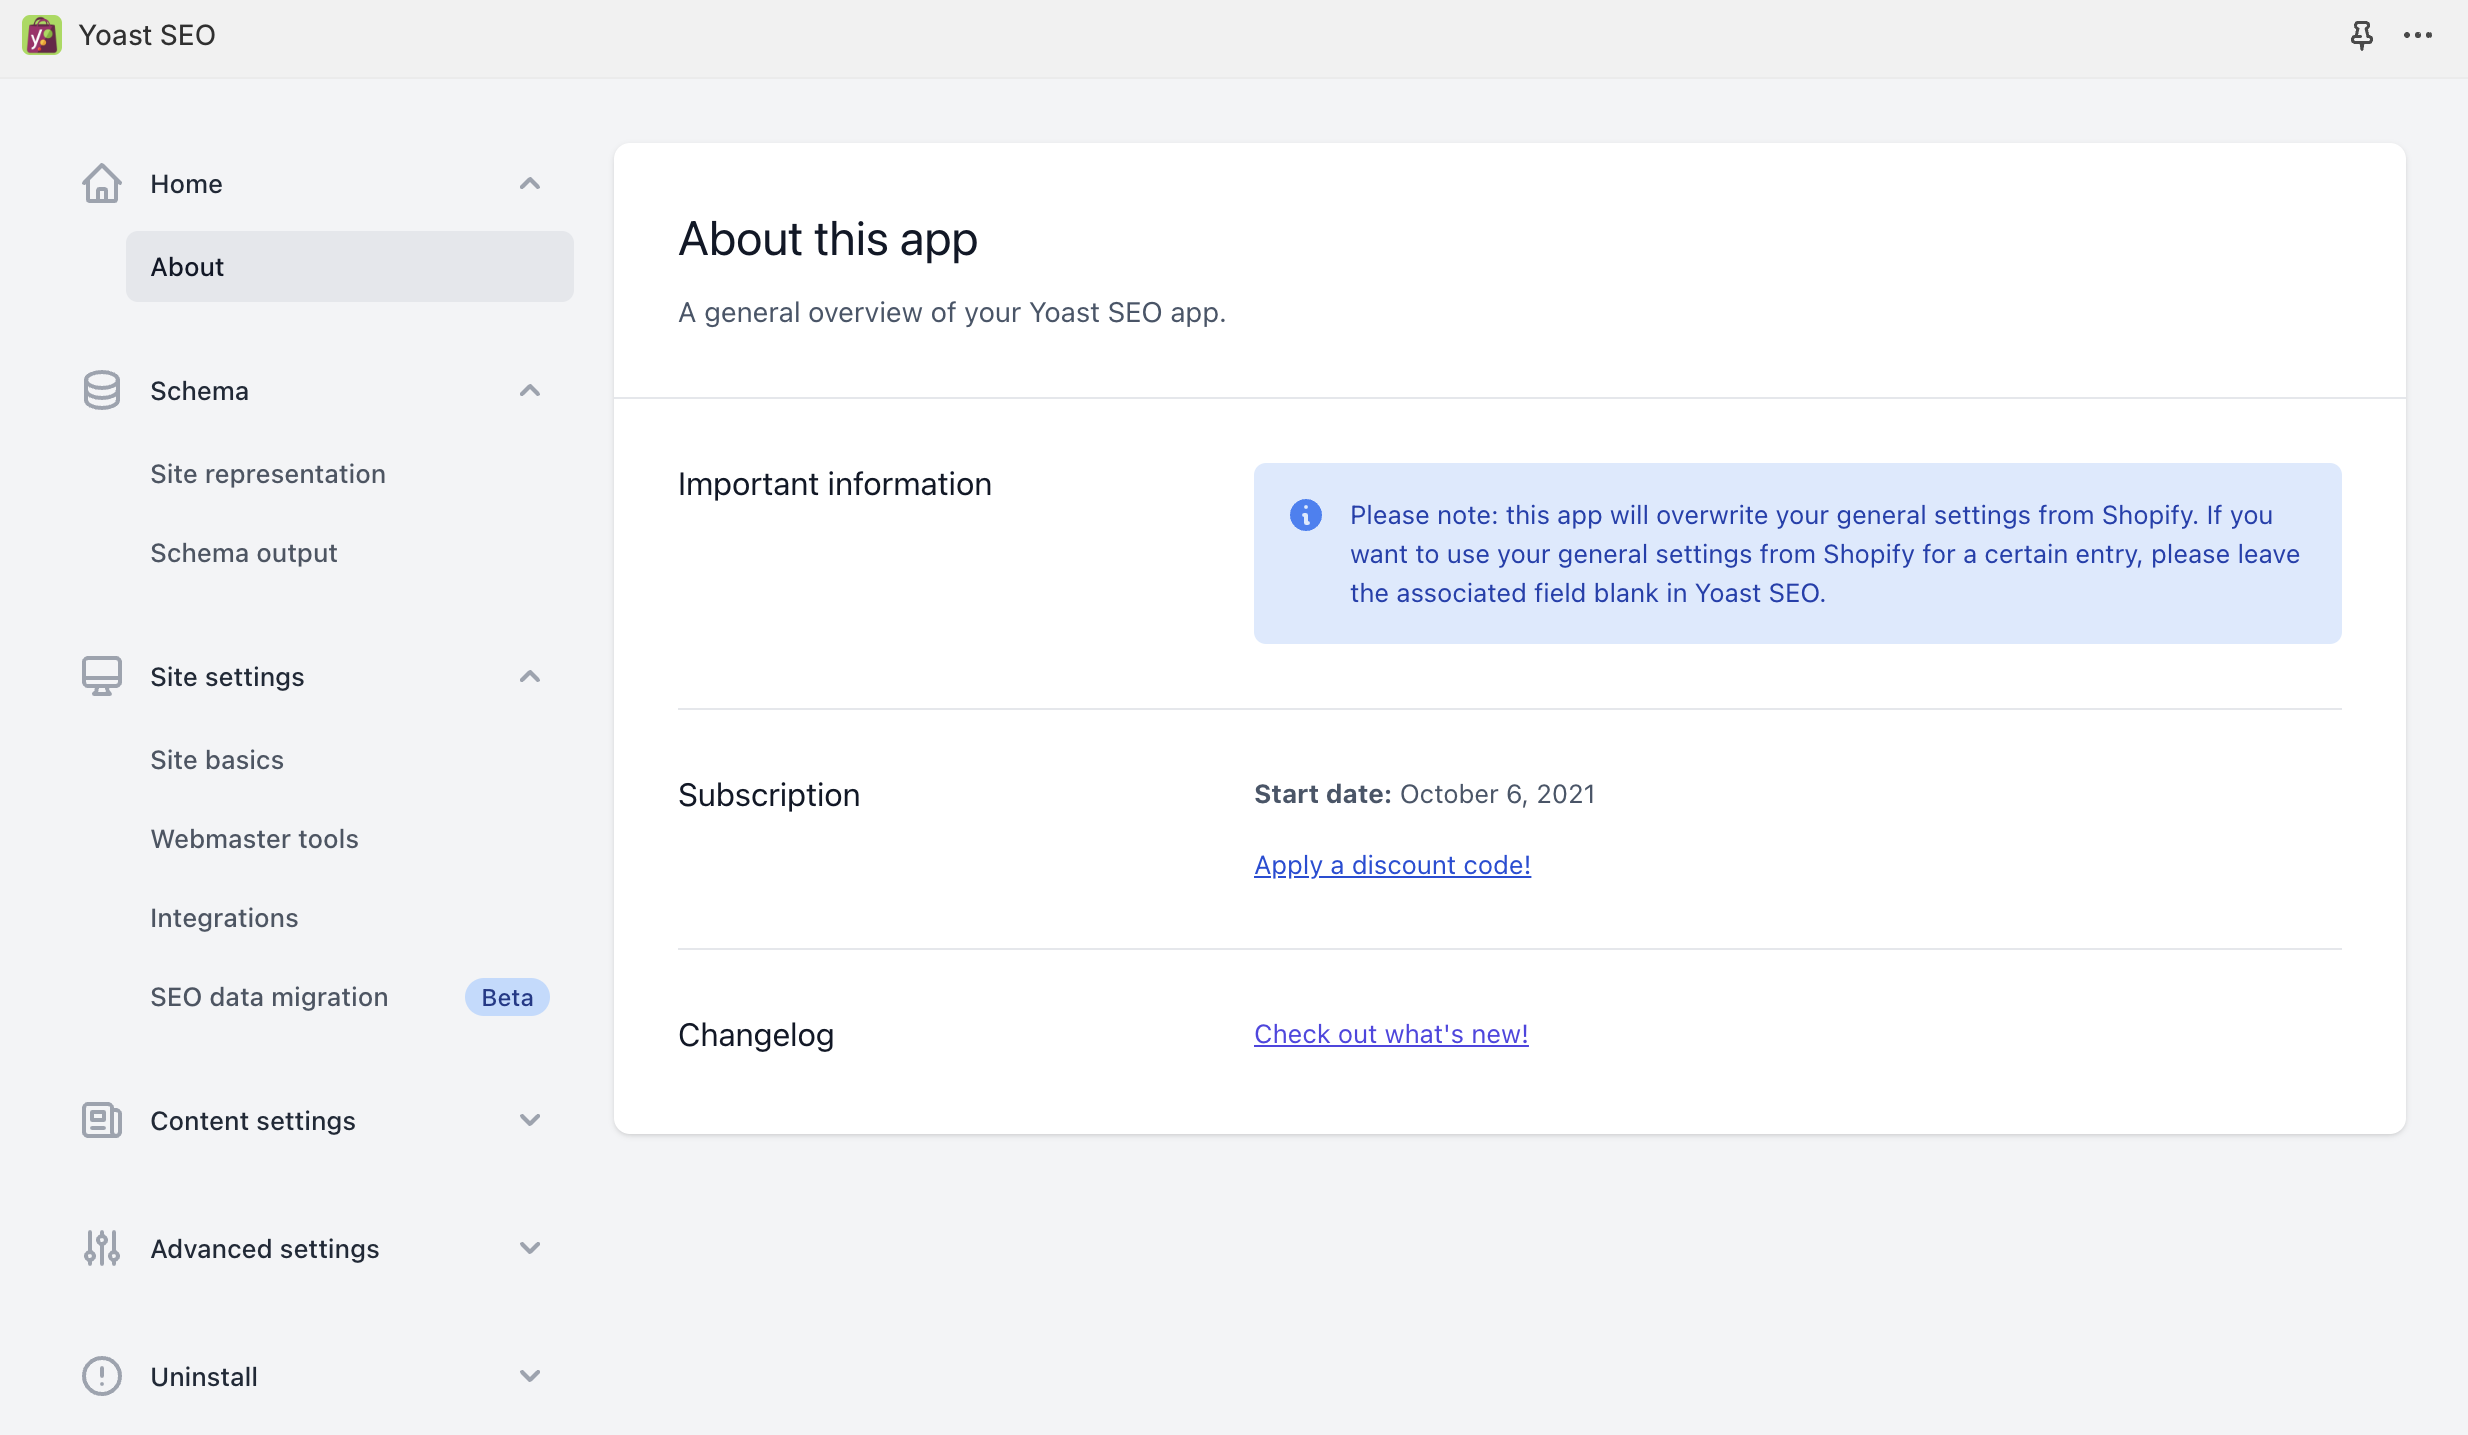Image resolution: width=2468 pixels, height=1435 pixels.
Task: Click the Uninstall exclamation circle icon
Action: tap(102, 1376)
